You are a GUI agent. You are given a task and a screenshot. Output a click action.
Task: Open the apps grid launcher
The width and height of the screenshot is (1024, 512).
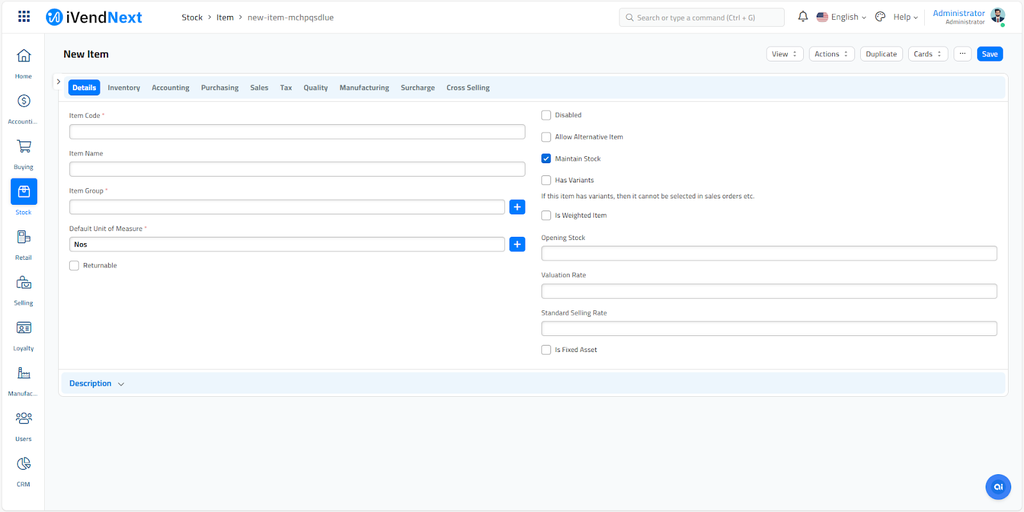click(x=24, y=17)
